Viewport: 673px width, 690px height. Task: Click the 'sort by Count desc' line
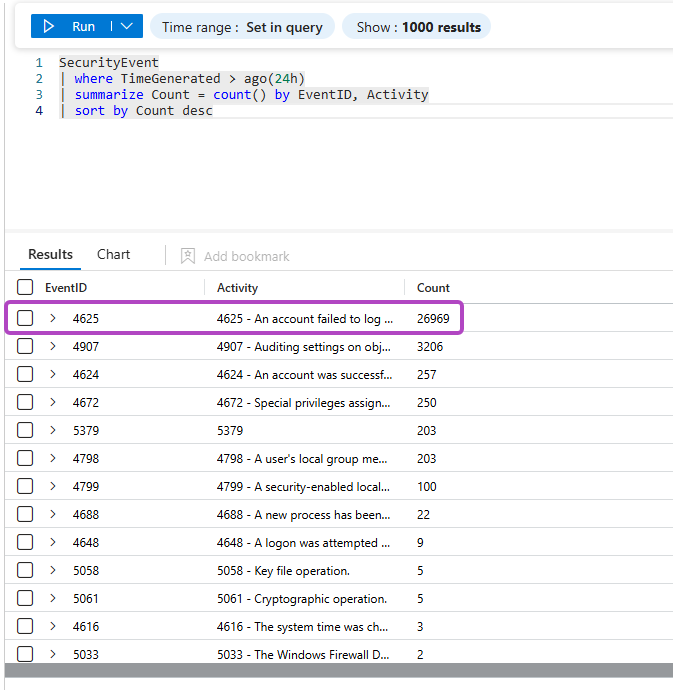[x=136, y=110]
